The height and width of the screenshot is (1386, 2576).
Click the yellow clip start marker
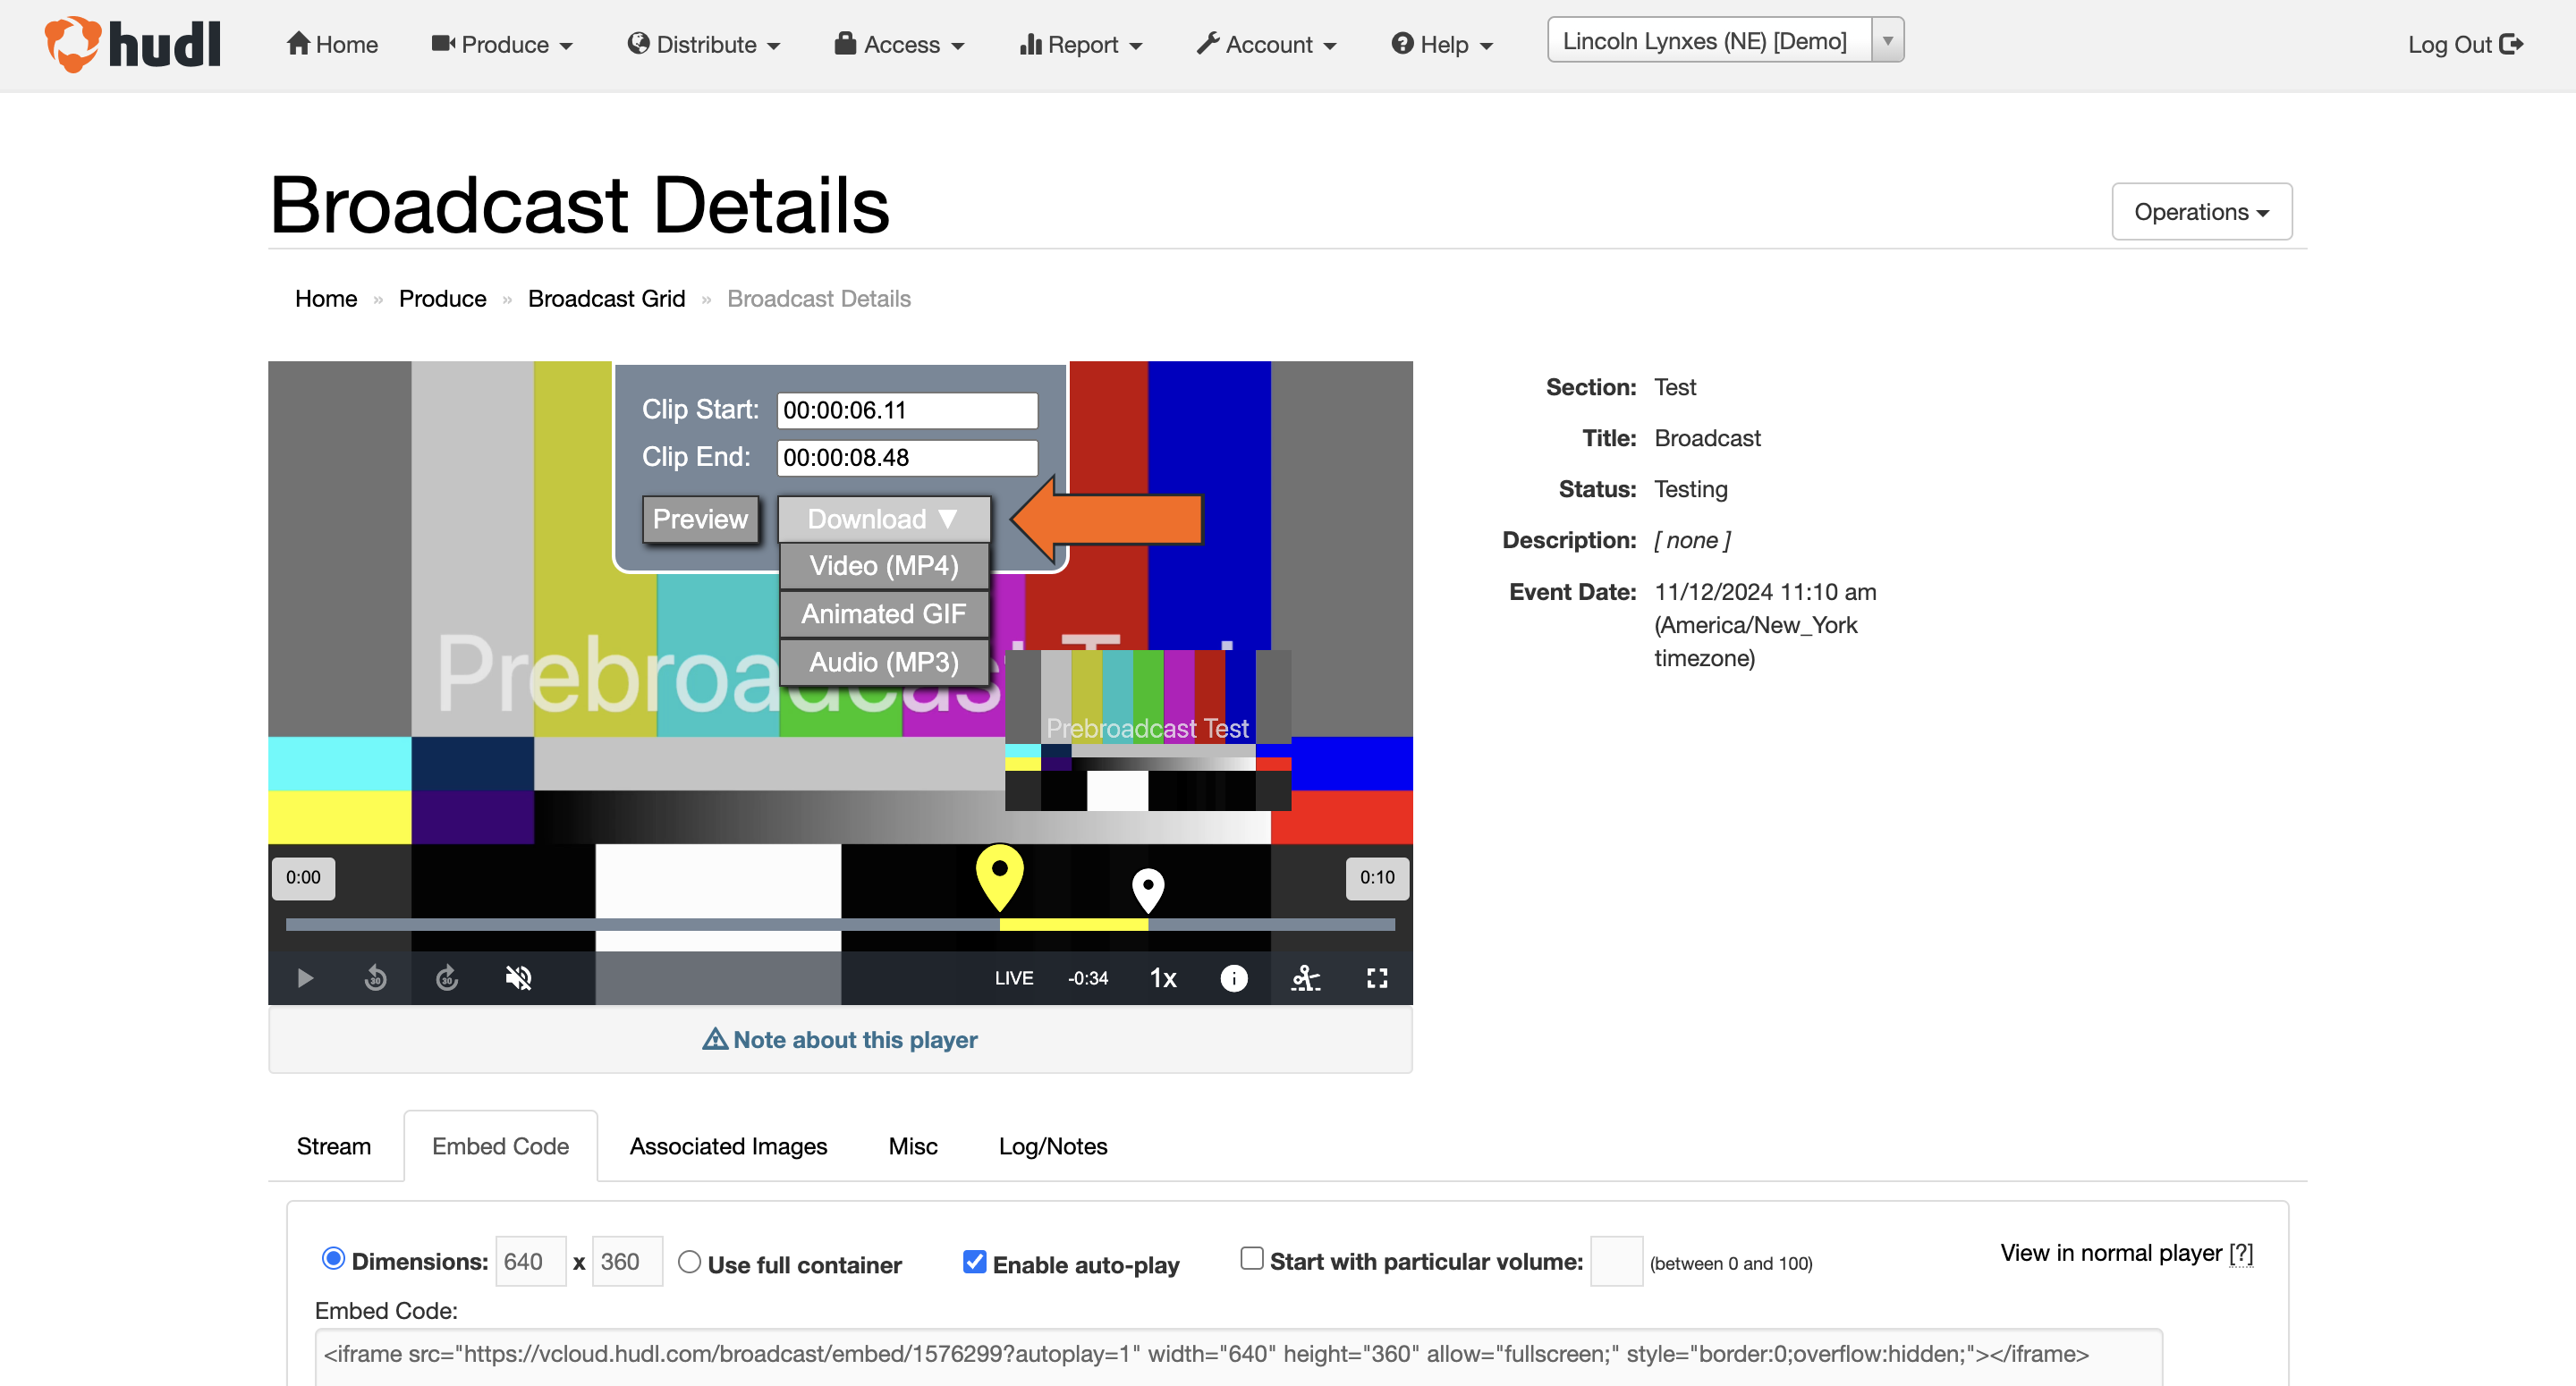click(999, 876)
